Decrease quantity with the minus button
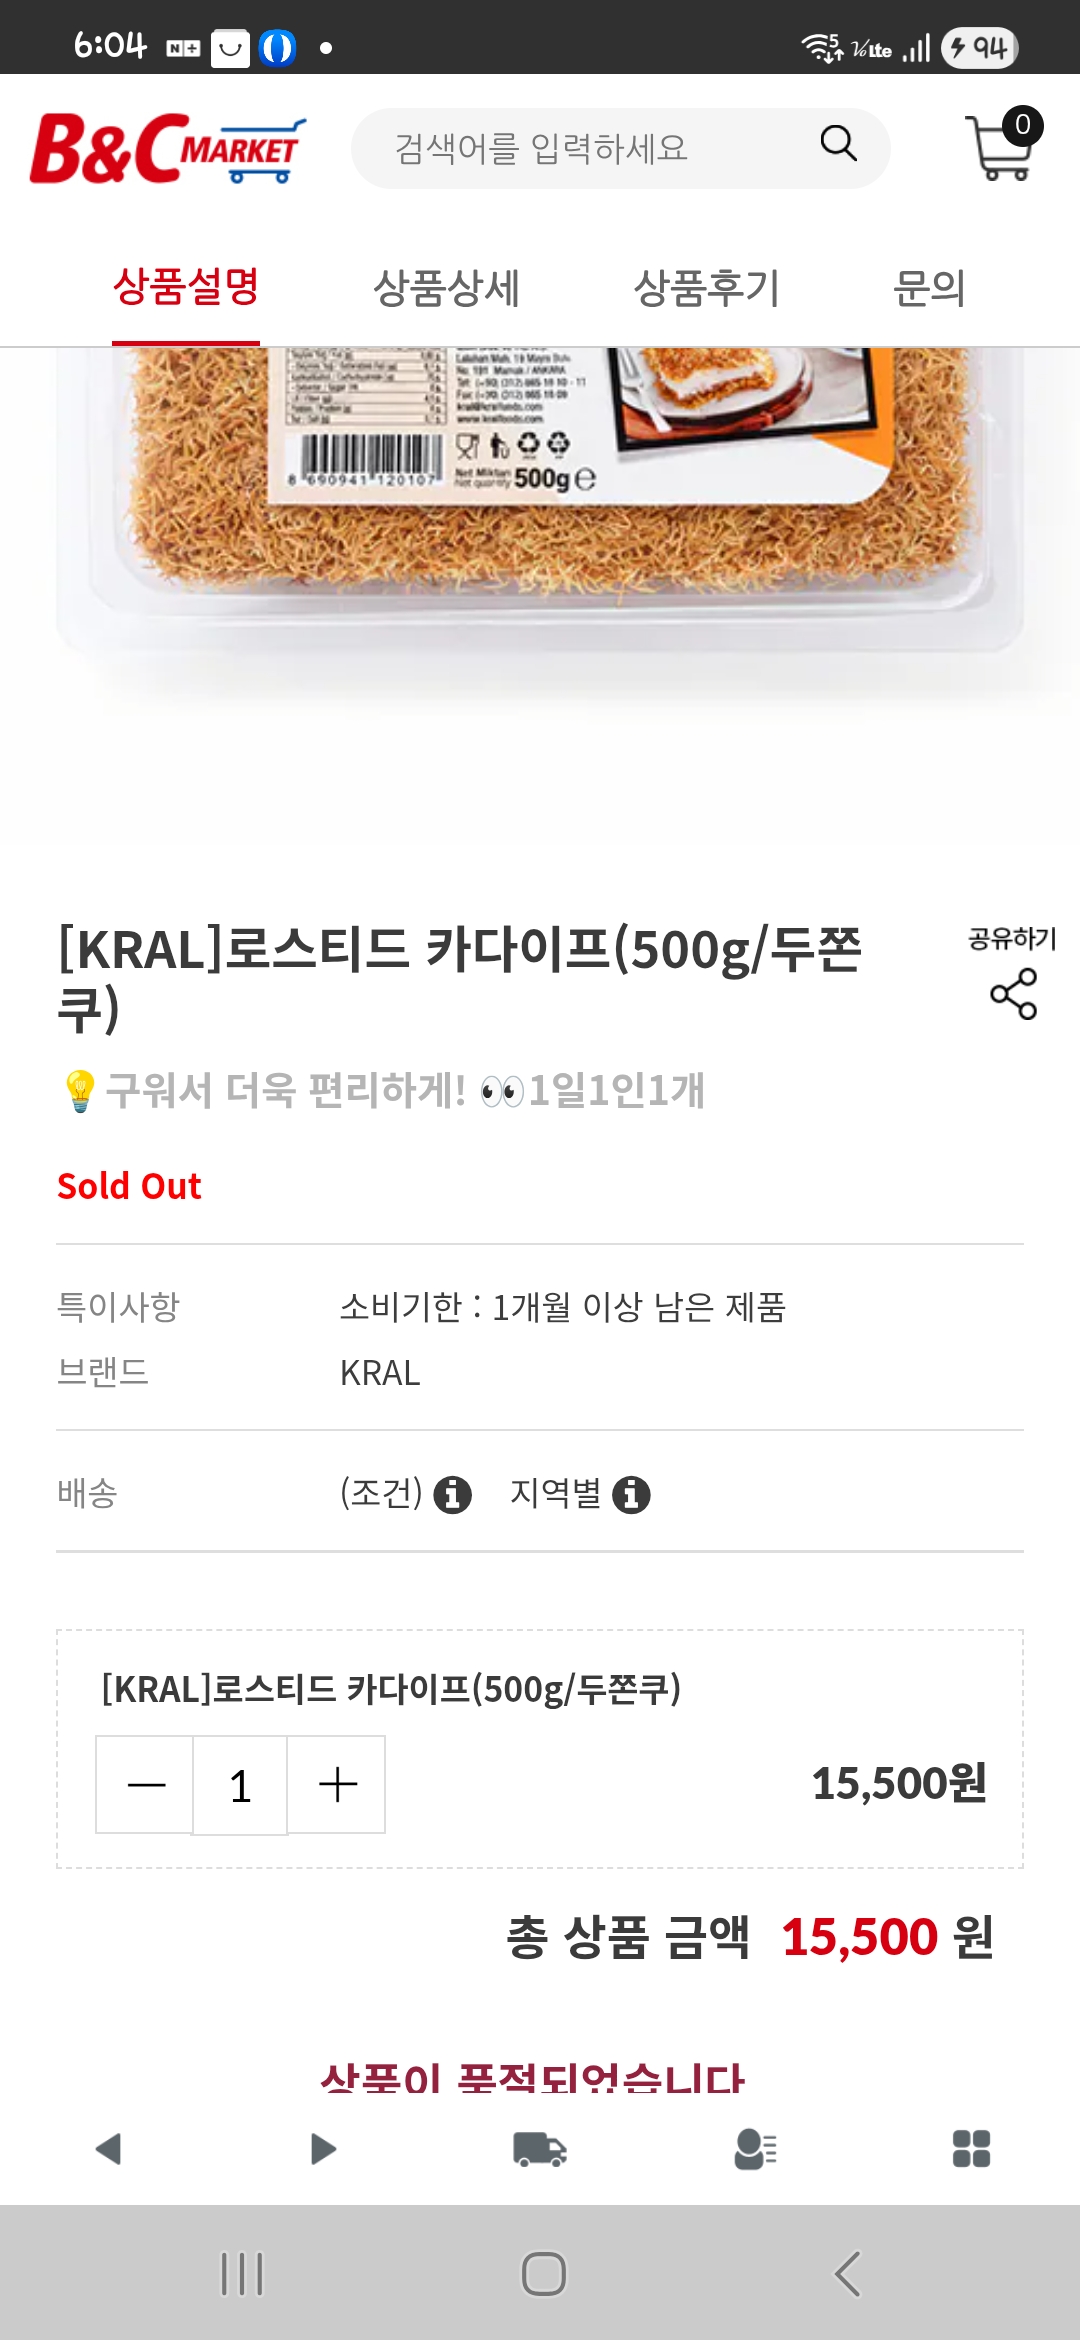 [x=146, y=1785]
